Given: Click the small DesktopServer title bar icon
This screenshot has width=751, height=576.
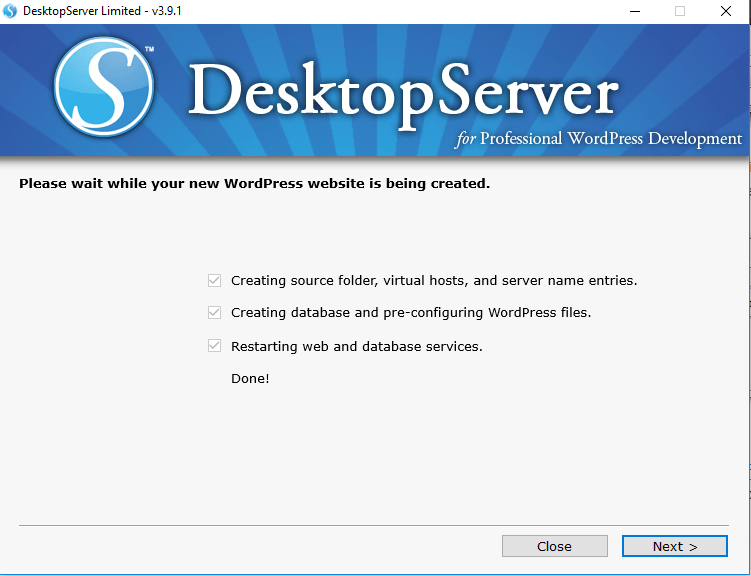Looking at the screenshot, I should (x=11, y=11).
